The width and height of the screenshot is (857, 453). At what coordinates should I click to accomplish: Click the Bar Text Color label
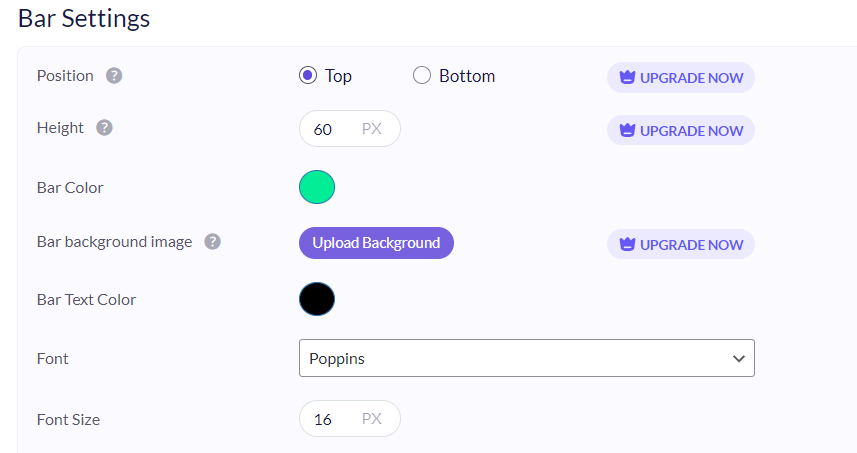(x=86, y=299)
